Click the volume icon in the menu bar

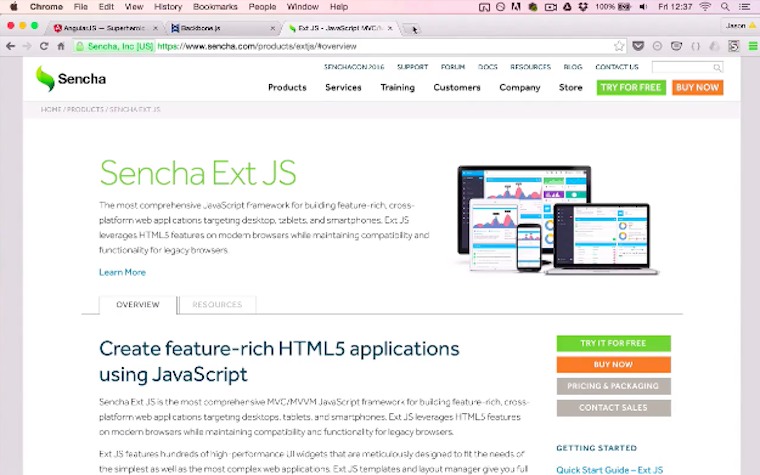(x=643, y=7)
